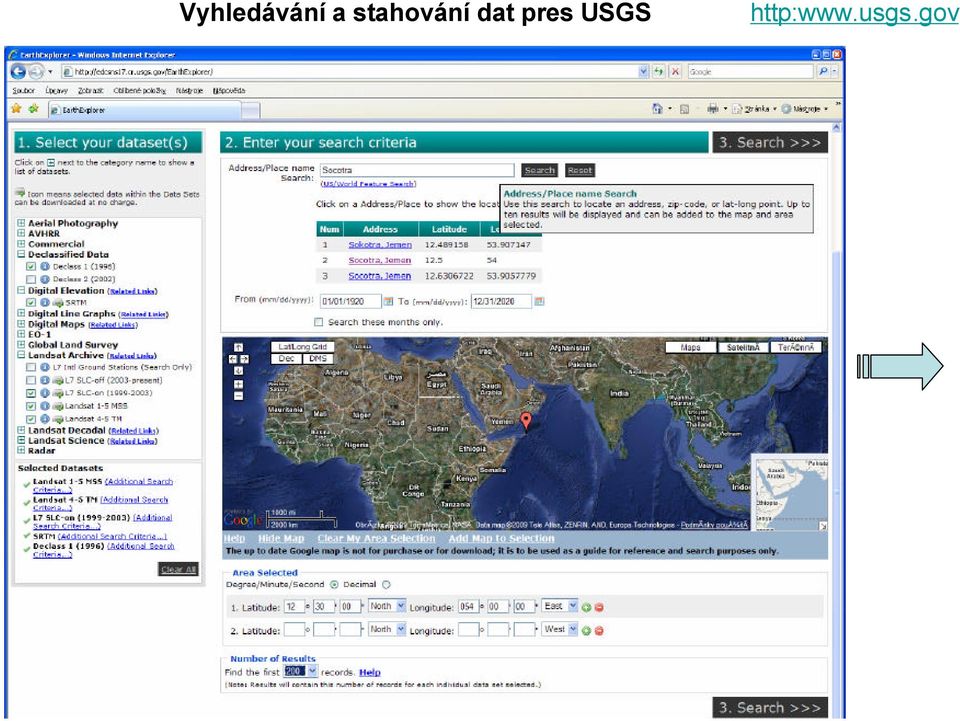Screen dimensions: 960x721
Task: Click the red Stop X icon
Action: (675, 72)
